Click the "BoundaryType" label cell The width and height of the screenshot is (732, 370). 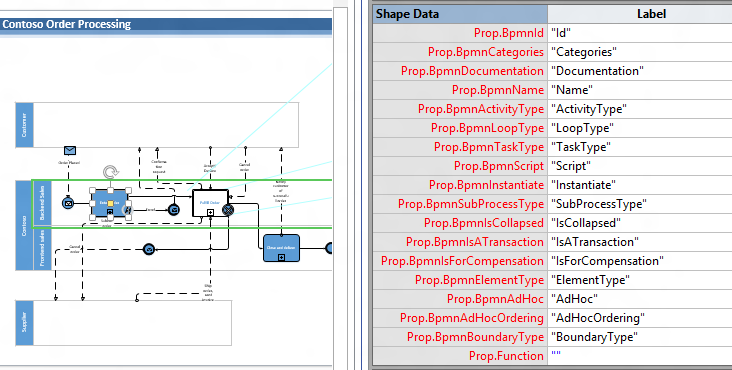coord(640,337)
